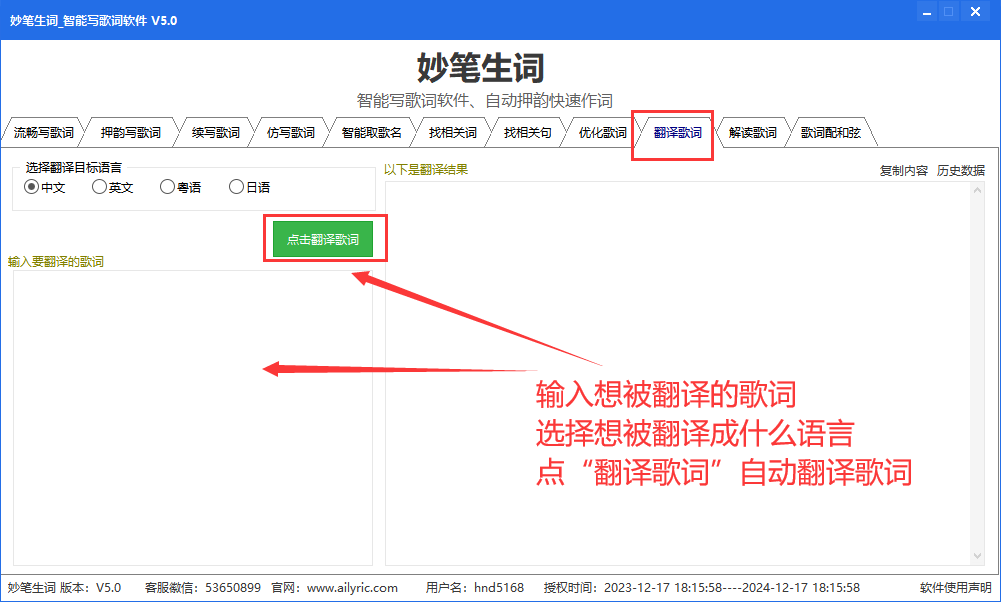Viewport: 1001px width, 602px height.
Task: Go to the 歌词配和弦 tab
Action: [x=831, y=133]
